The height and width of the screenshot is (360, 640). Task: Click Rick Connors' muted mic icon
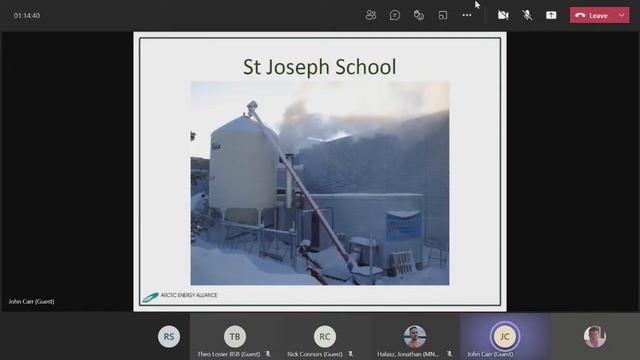coord(351,354)
